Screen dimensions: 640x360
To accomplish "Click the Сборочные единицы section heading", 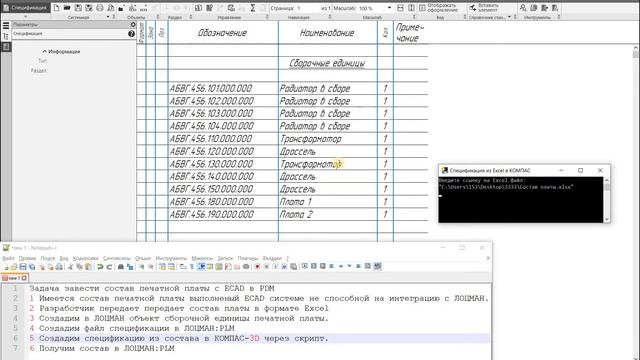I will click(x=327, y=63).
